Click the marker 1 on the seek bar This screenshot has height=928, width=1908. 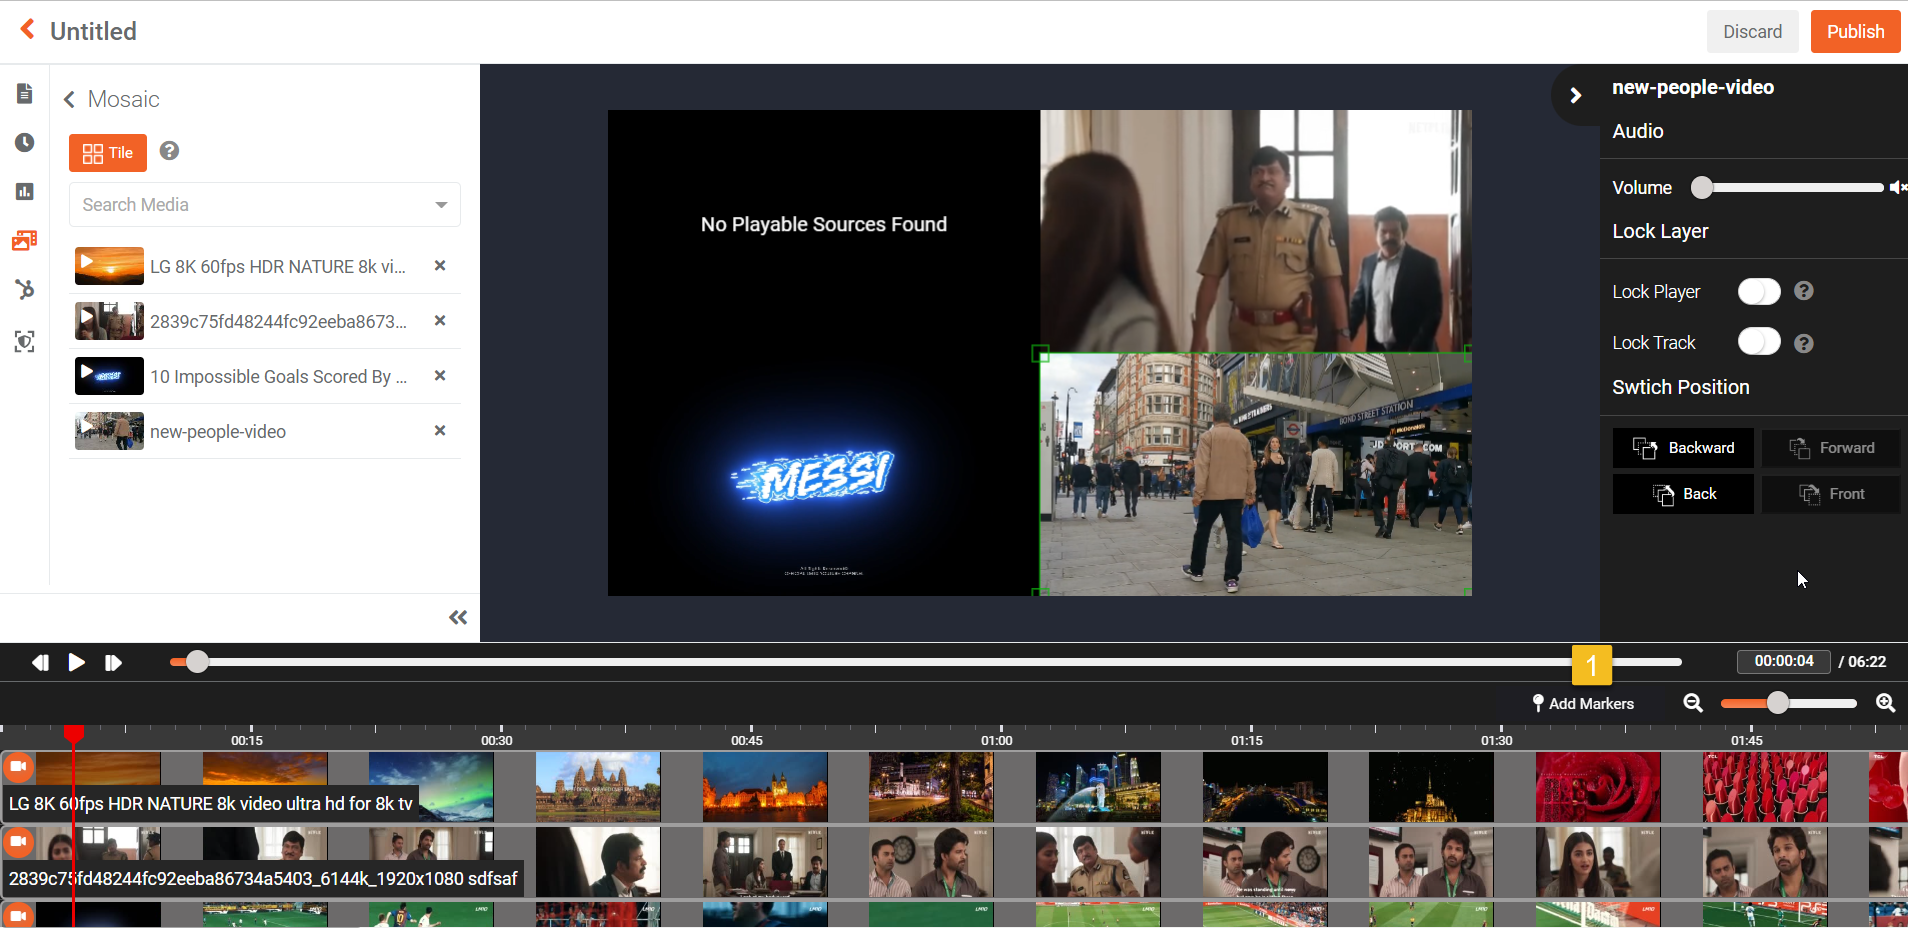tap(1591, 665)
